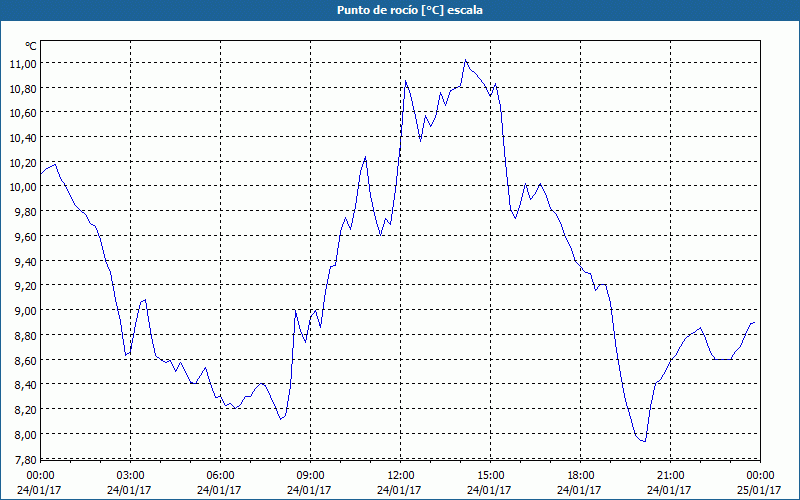Select the 21:00 time label

tap(670, 476)
